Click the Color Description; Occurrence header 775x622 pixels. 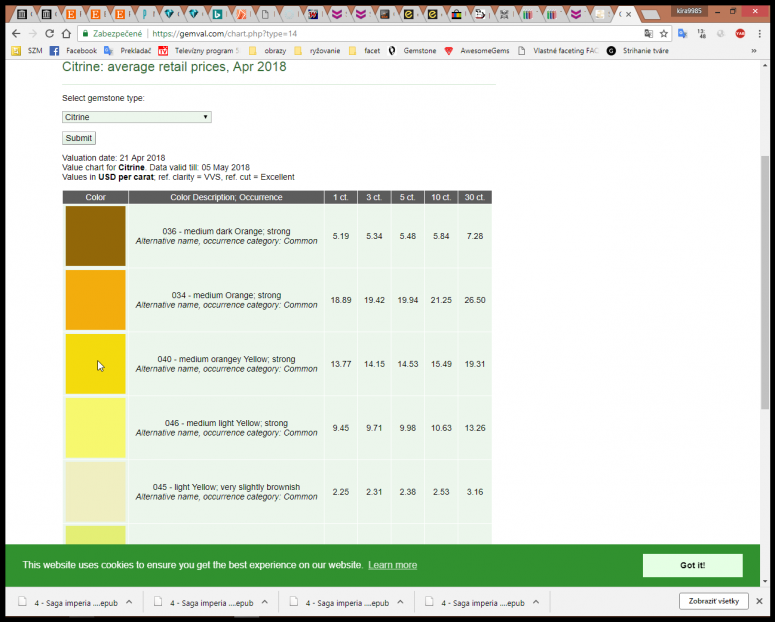[x=226, y=197]
